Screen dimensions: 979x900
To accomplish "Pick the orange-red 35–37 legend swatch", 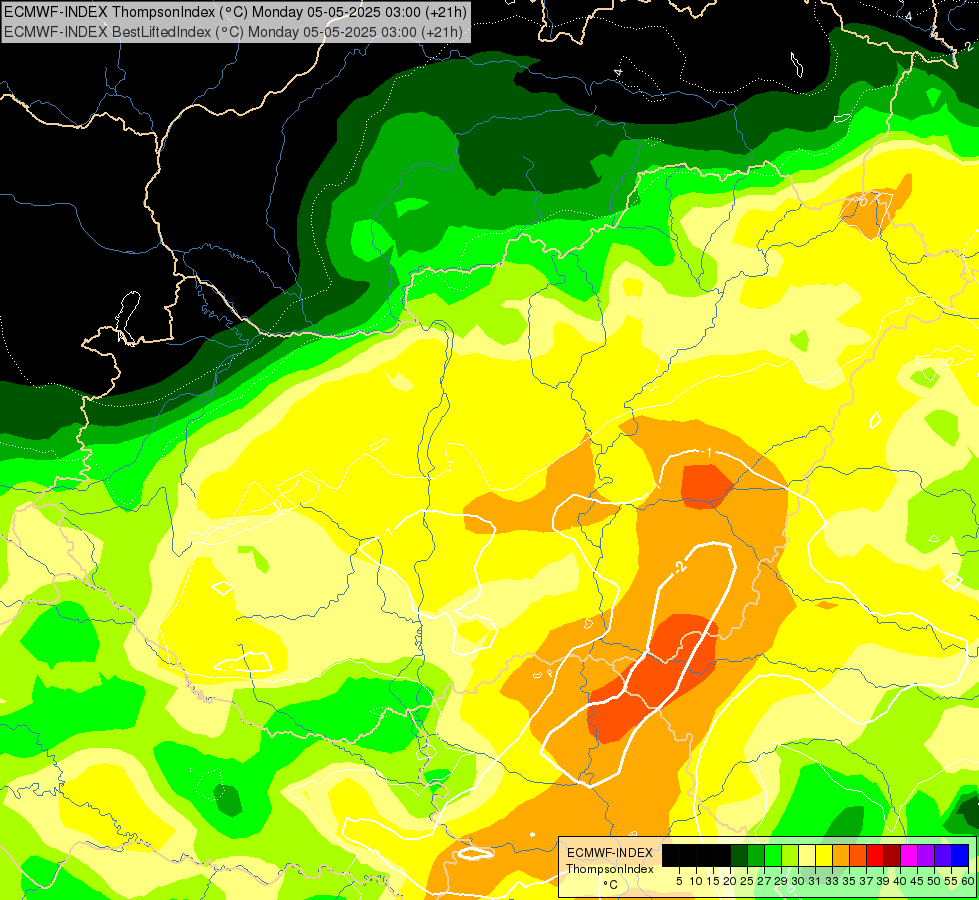I will [x=858, y=855].
